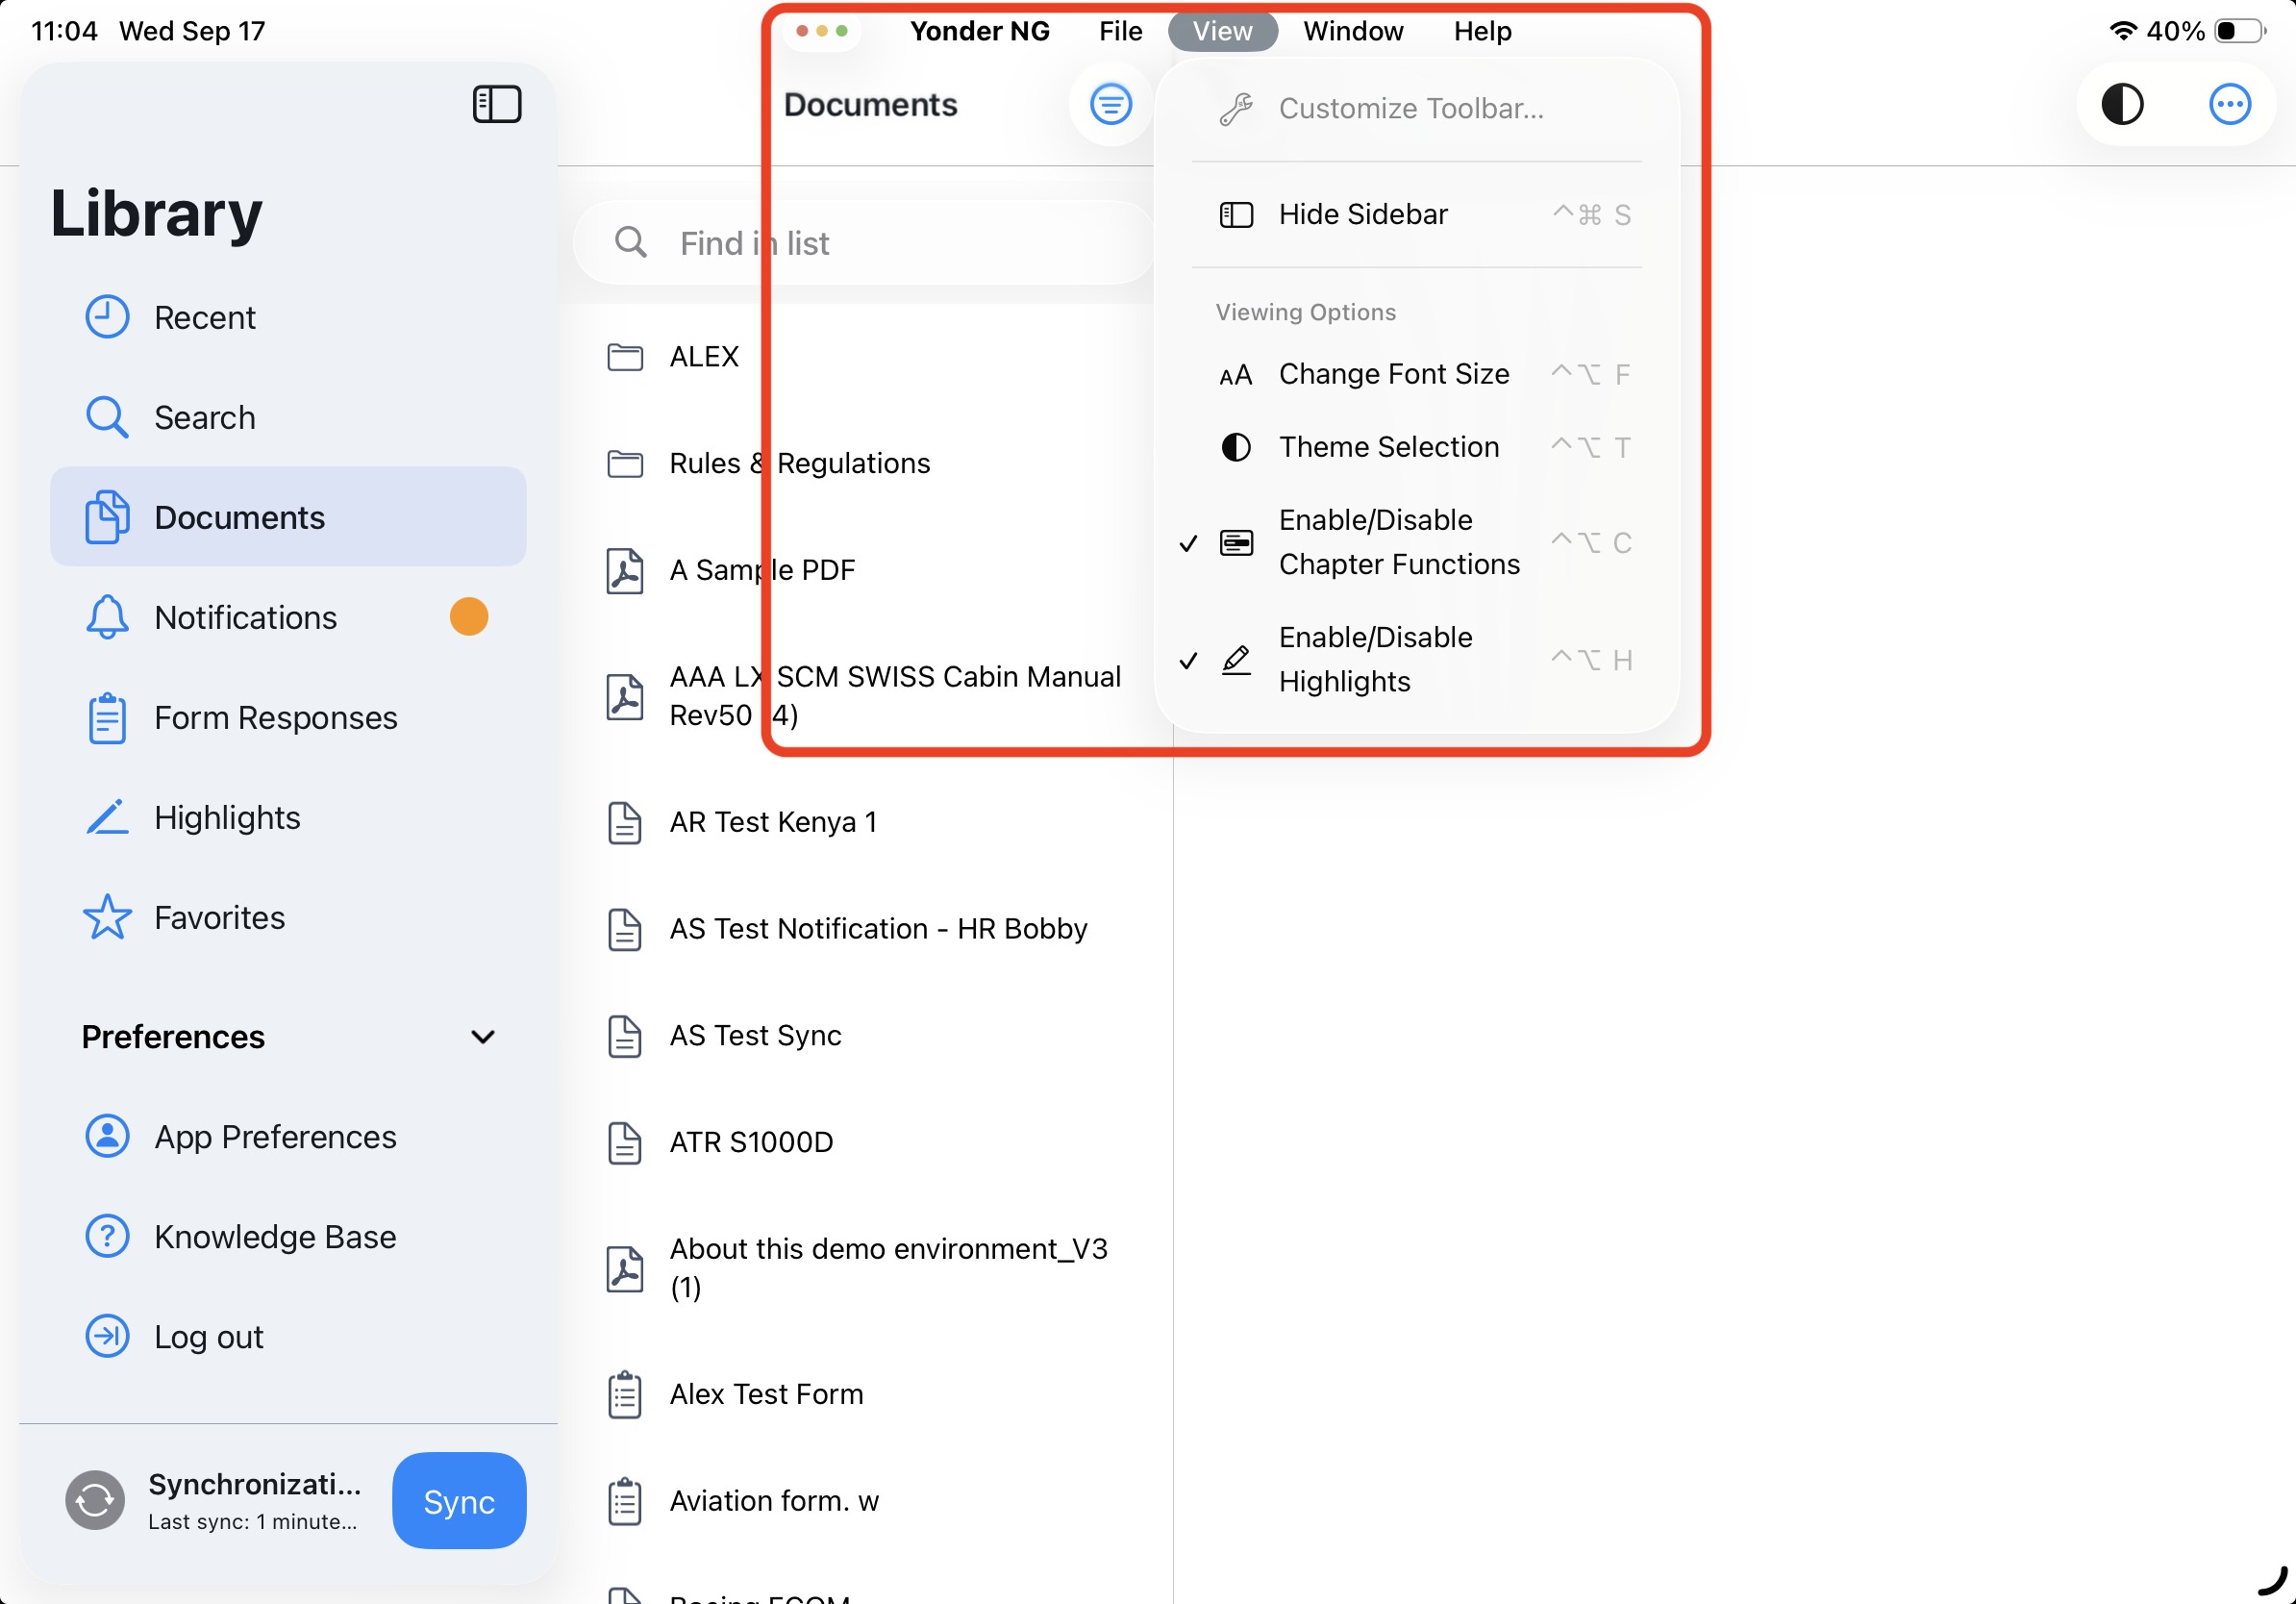2296x1604 pixels.
Task: Click the synchronization status icon
Action: pos(95,1500)
